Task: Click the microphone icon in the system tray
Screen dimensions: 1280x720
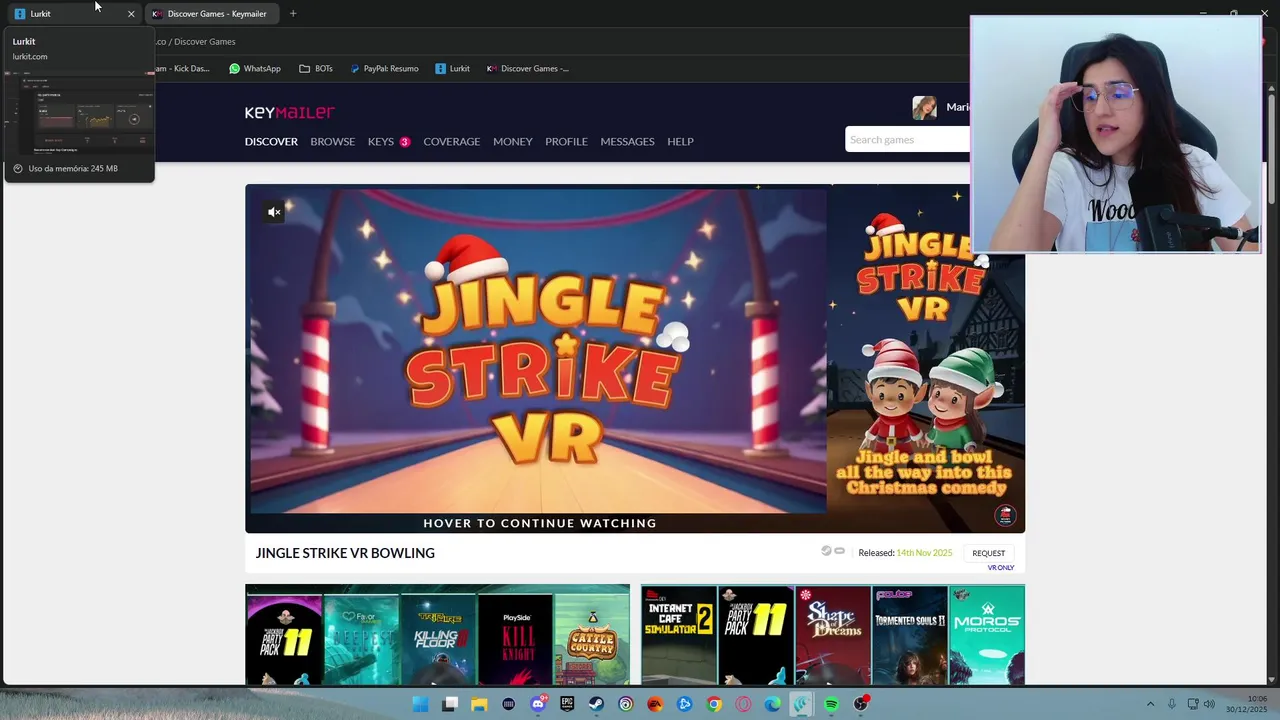Action: click(1171, 704)
